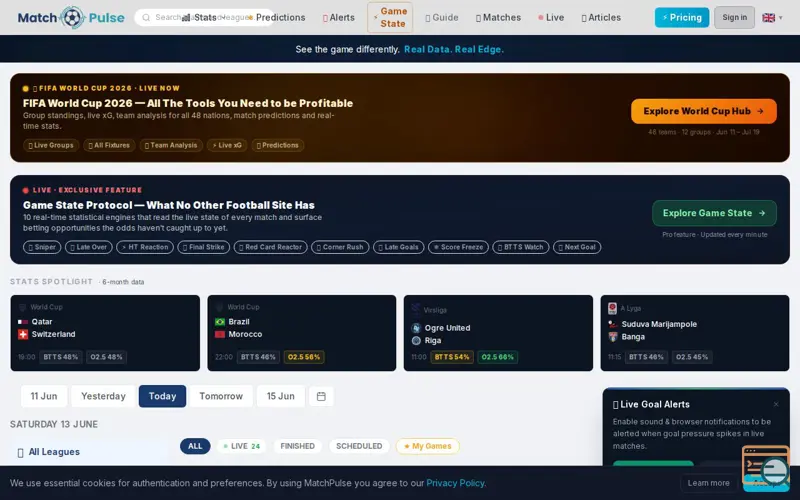Select the Yesterday date tab

point(103,396)
